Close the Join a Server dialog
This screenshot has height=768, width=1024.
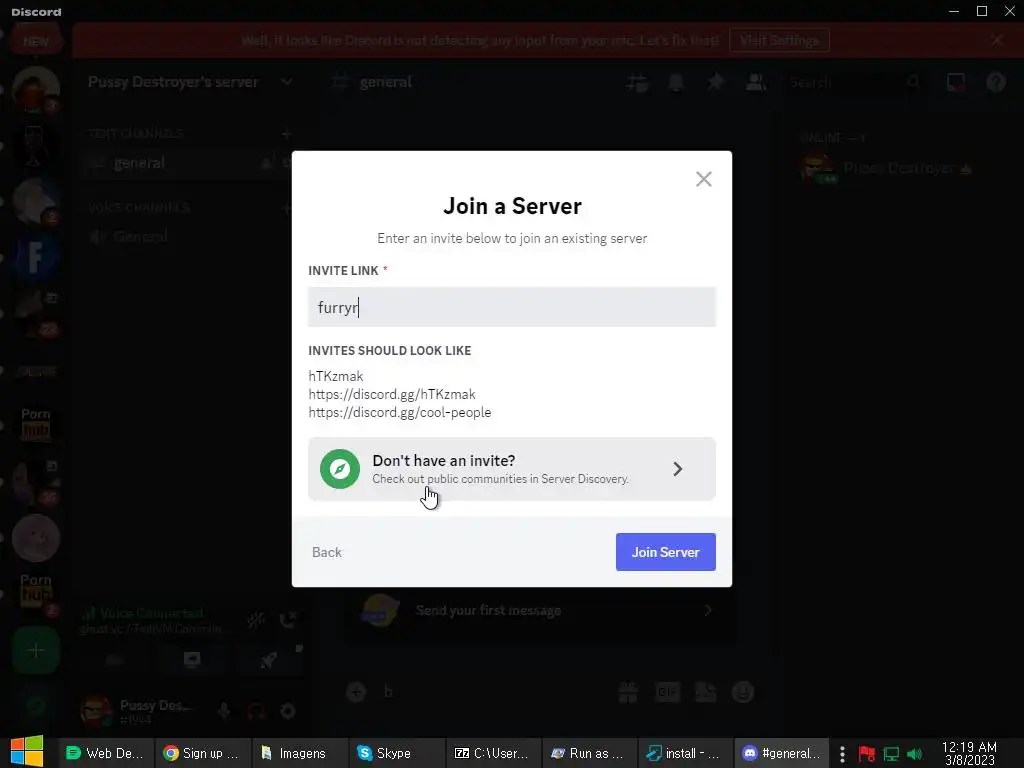703,179
